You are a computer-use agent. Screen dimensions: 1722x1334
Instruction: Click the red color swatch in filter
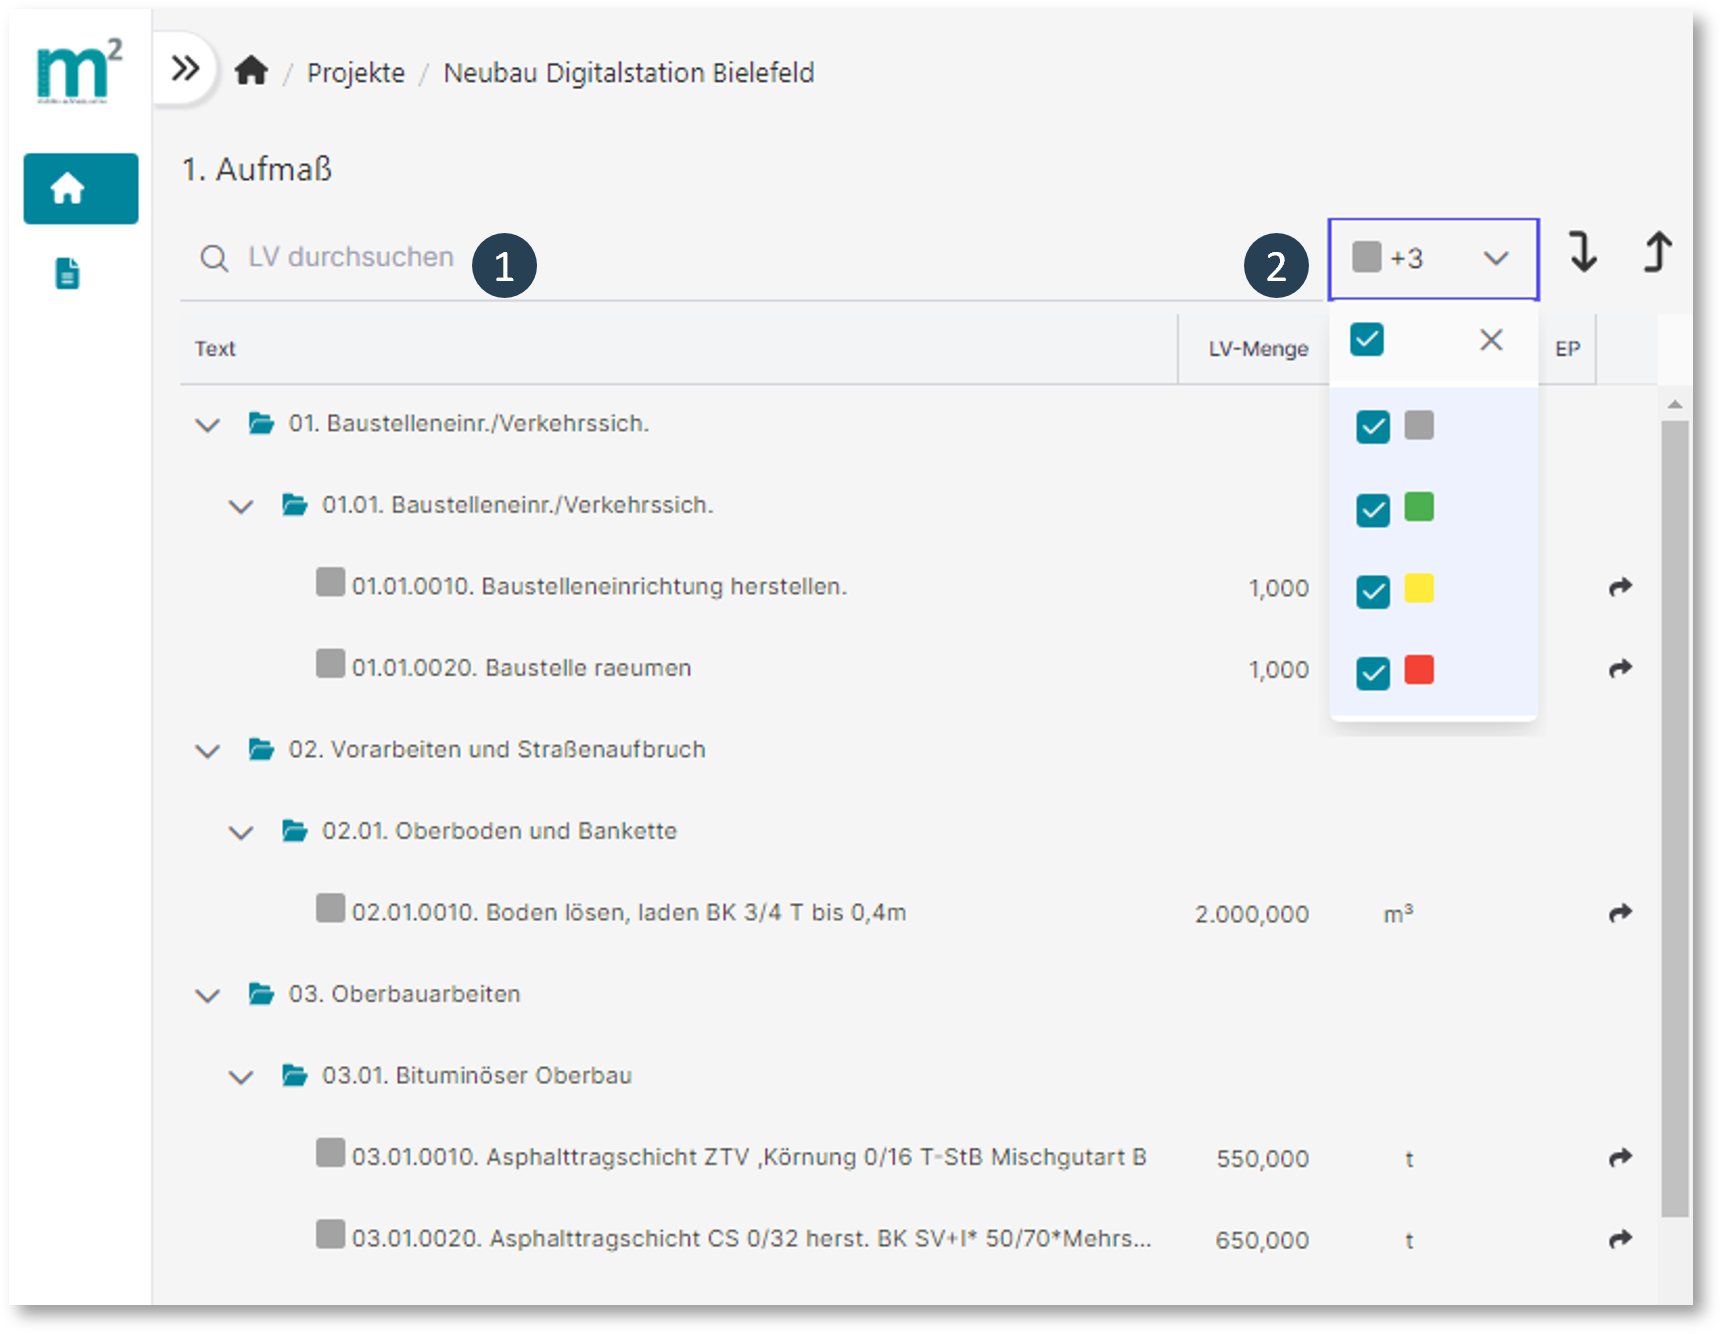click(x=1419, y=670)
